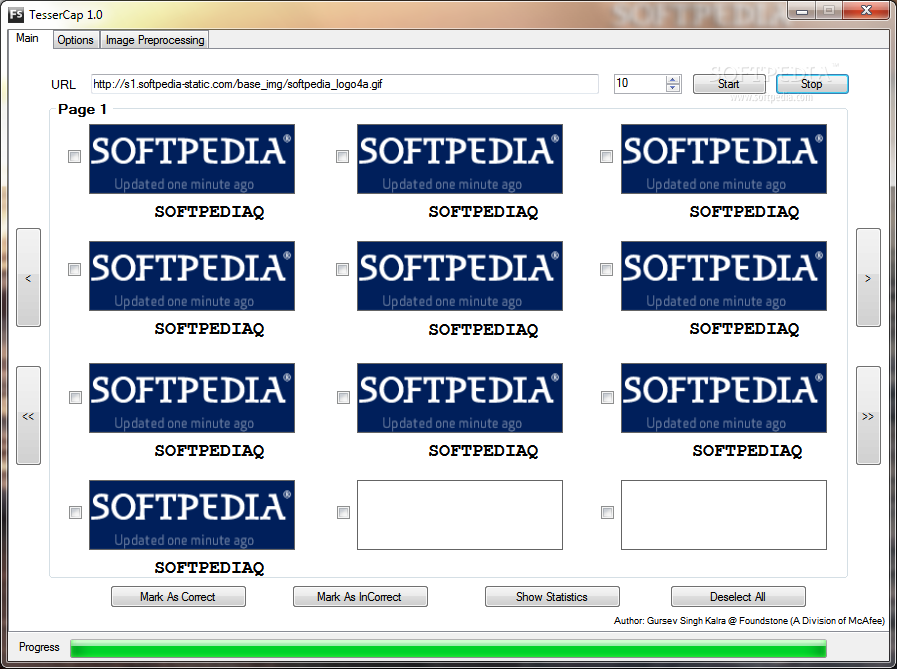The image size is (897, 669).
Task: Click the Stop button
Action: coord(812,84)
